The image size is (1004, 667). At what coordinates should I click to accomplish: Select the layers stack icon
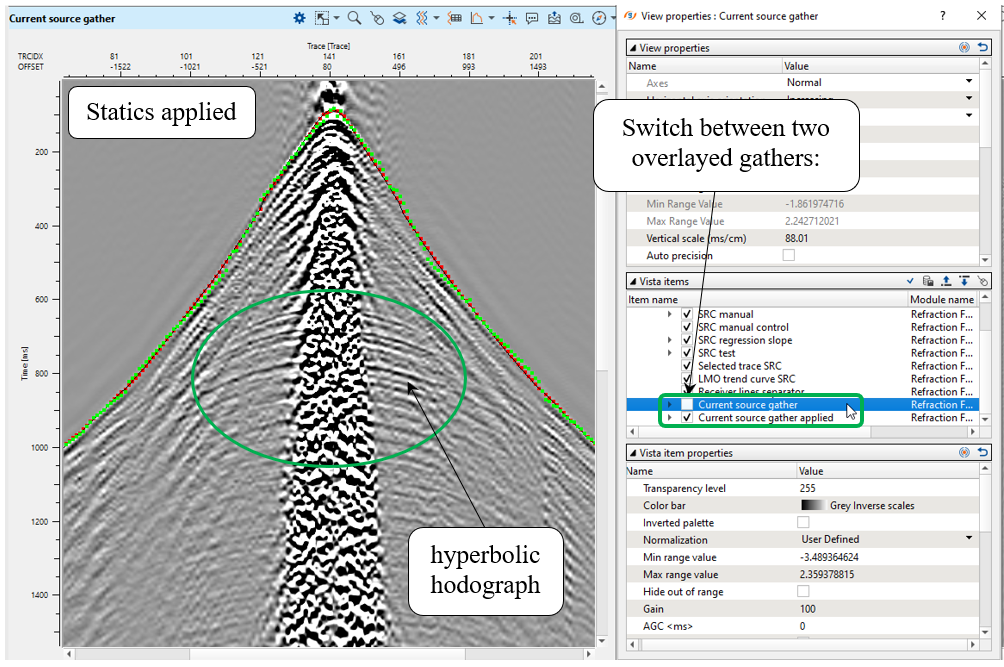tap(398, 18)
